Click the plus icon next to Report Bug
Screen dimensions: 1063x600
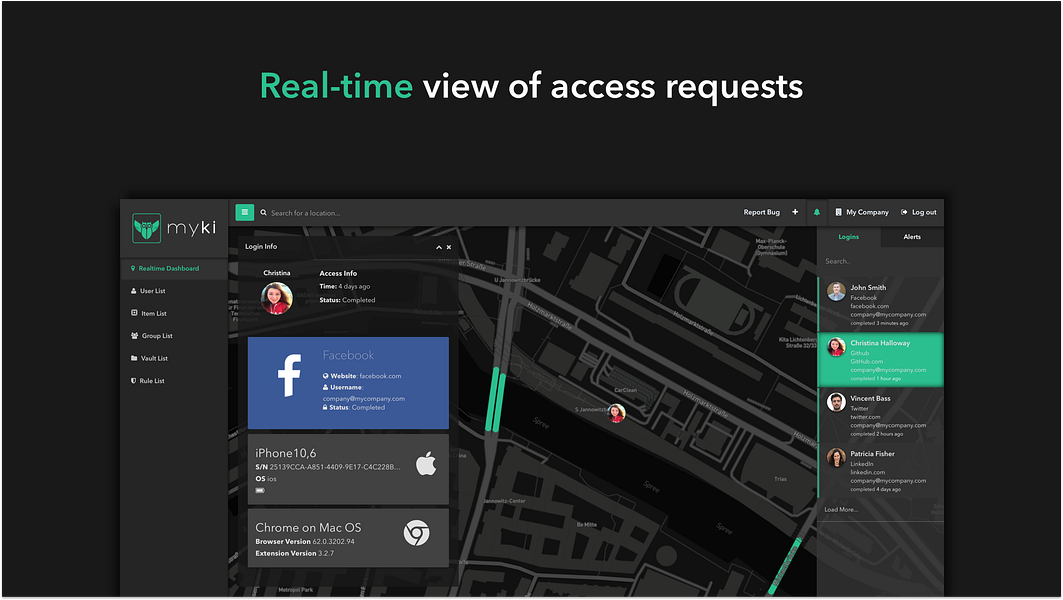coord(794,212)
